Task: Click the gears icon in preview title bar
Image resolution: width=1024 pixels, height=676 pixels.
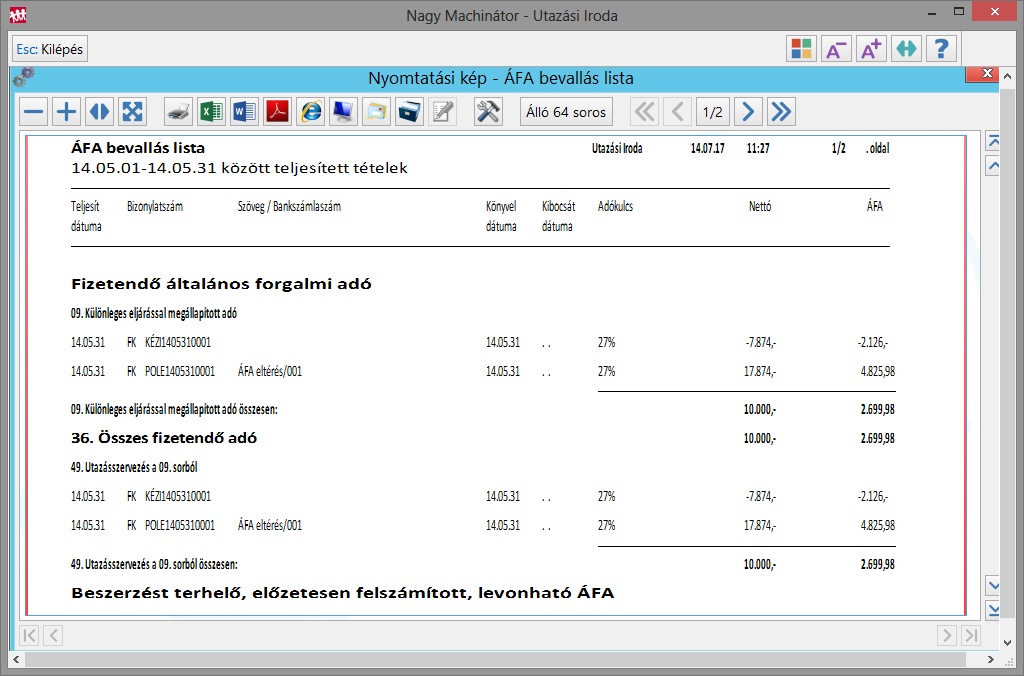Action: [x=23, y=77]
